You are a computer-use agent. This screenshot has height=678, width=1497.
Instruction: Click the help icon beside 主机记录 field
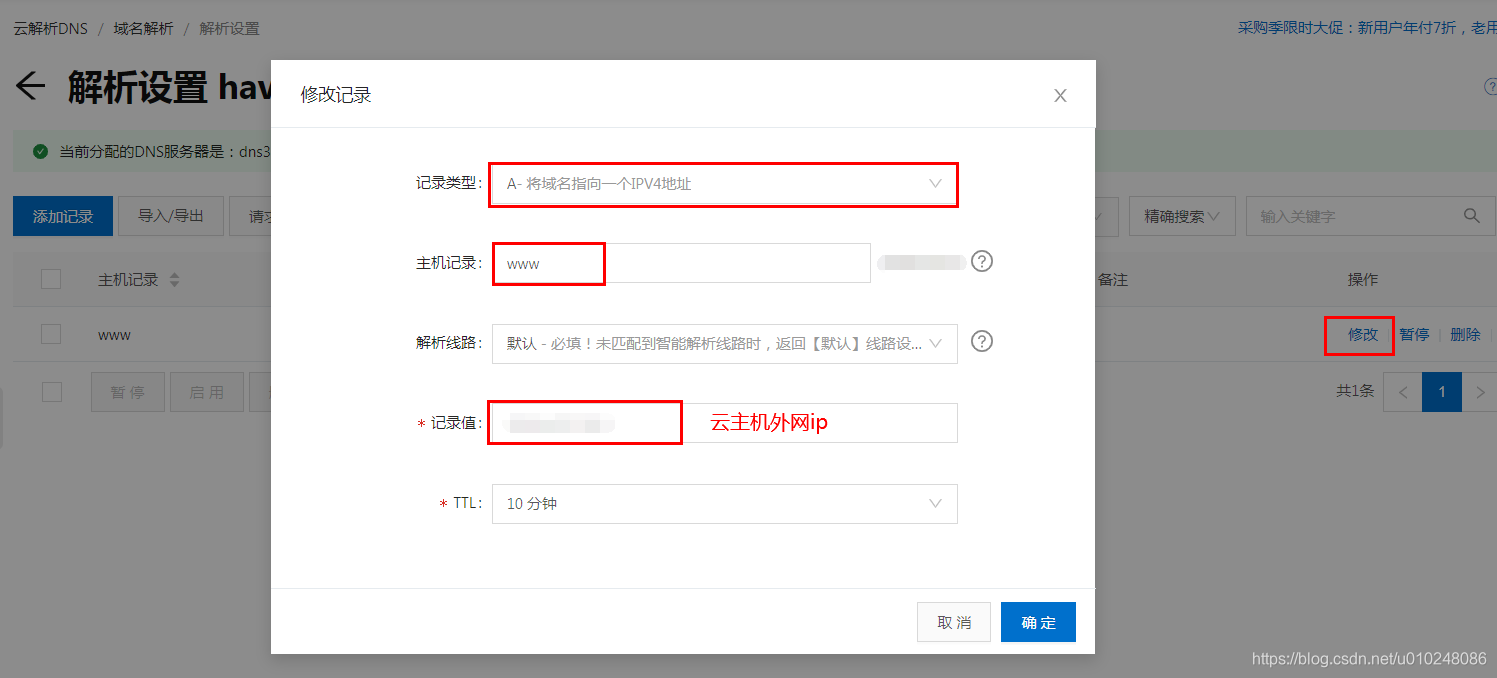pos(982,261)
